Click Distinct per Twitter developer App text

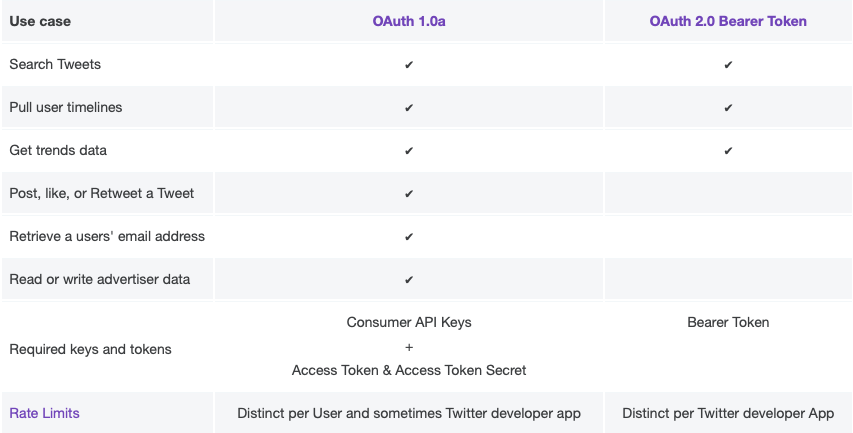pos(728,413)
